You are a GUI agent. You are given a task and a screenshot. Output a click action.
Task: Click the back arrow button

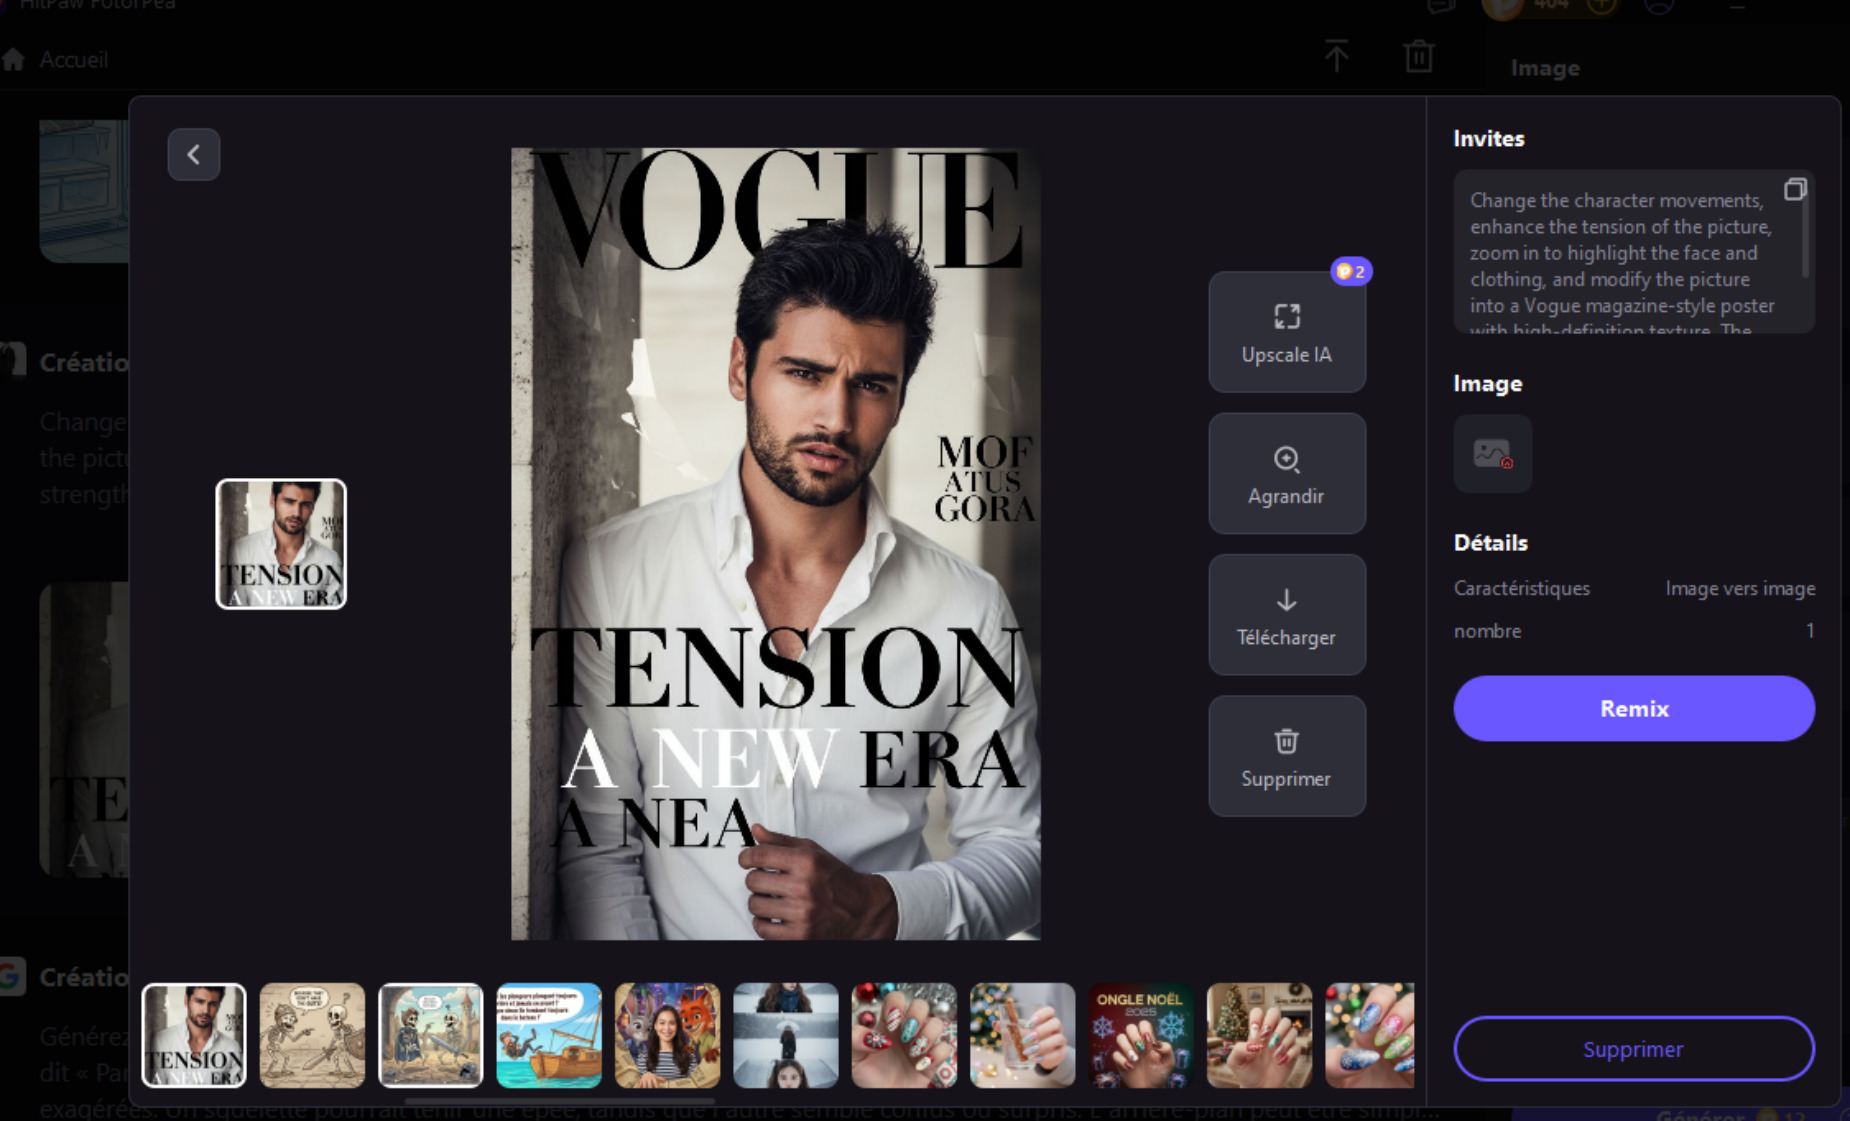pos(194,154)
